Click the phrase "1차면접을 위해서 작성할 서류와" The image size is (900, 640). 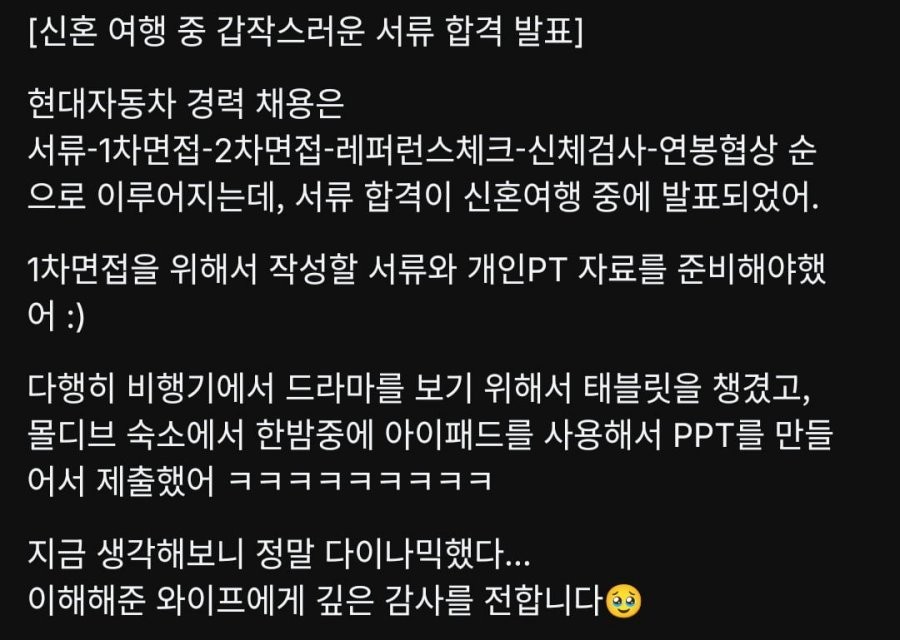[242, 269]
